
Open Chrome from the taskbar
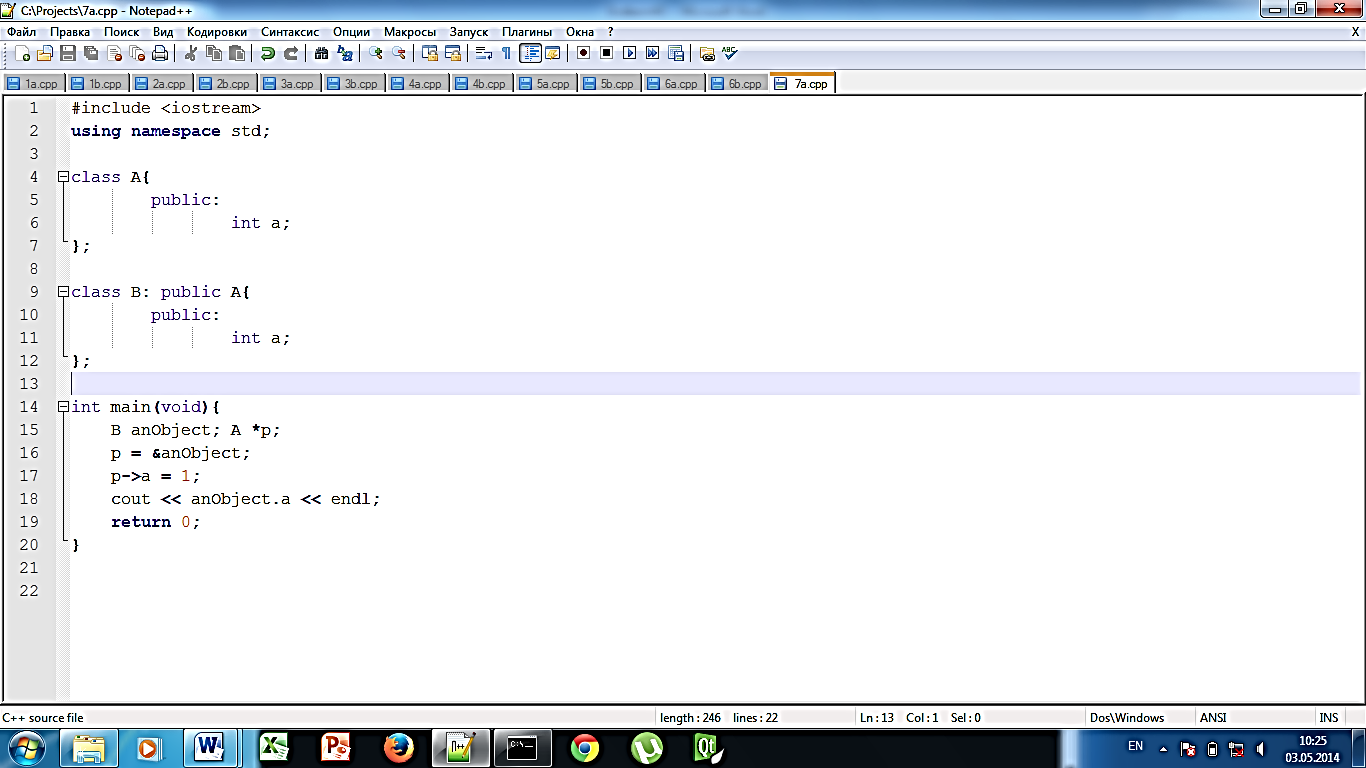point(585,748)
